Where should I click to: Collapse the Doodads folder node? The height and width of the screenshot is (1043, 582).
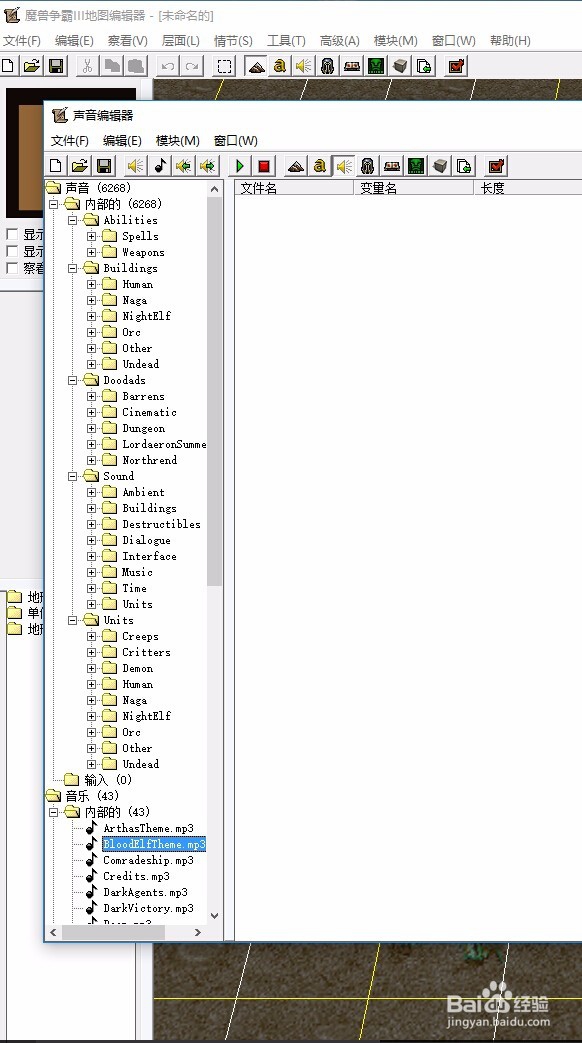coord(73,380)
